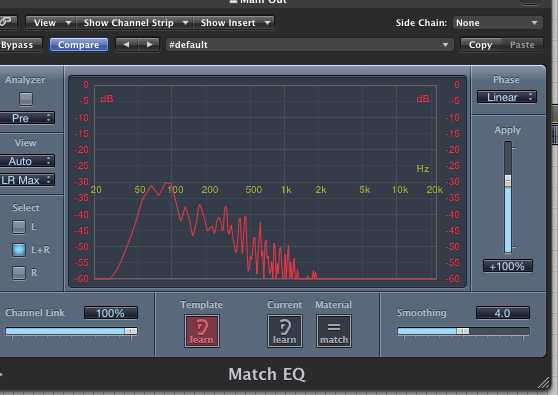Click the Smoothing 4.0 value field
This screenshot has height=395, width=558.
coord(502,313)
